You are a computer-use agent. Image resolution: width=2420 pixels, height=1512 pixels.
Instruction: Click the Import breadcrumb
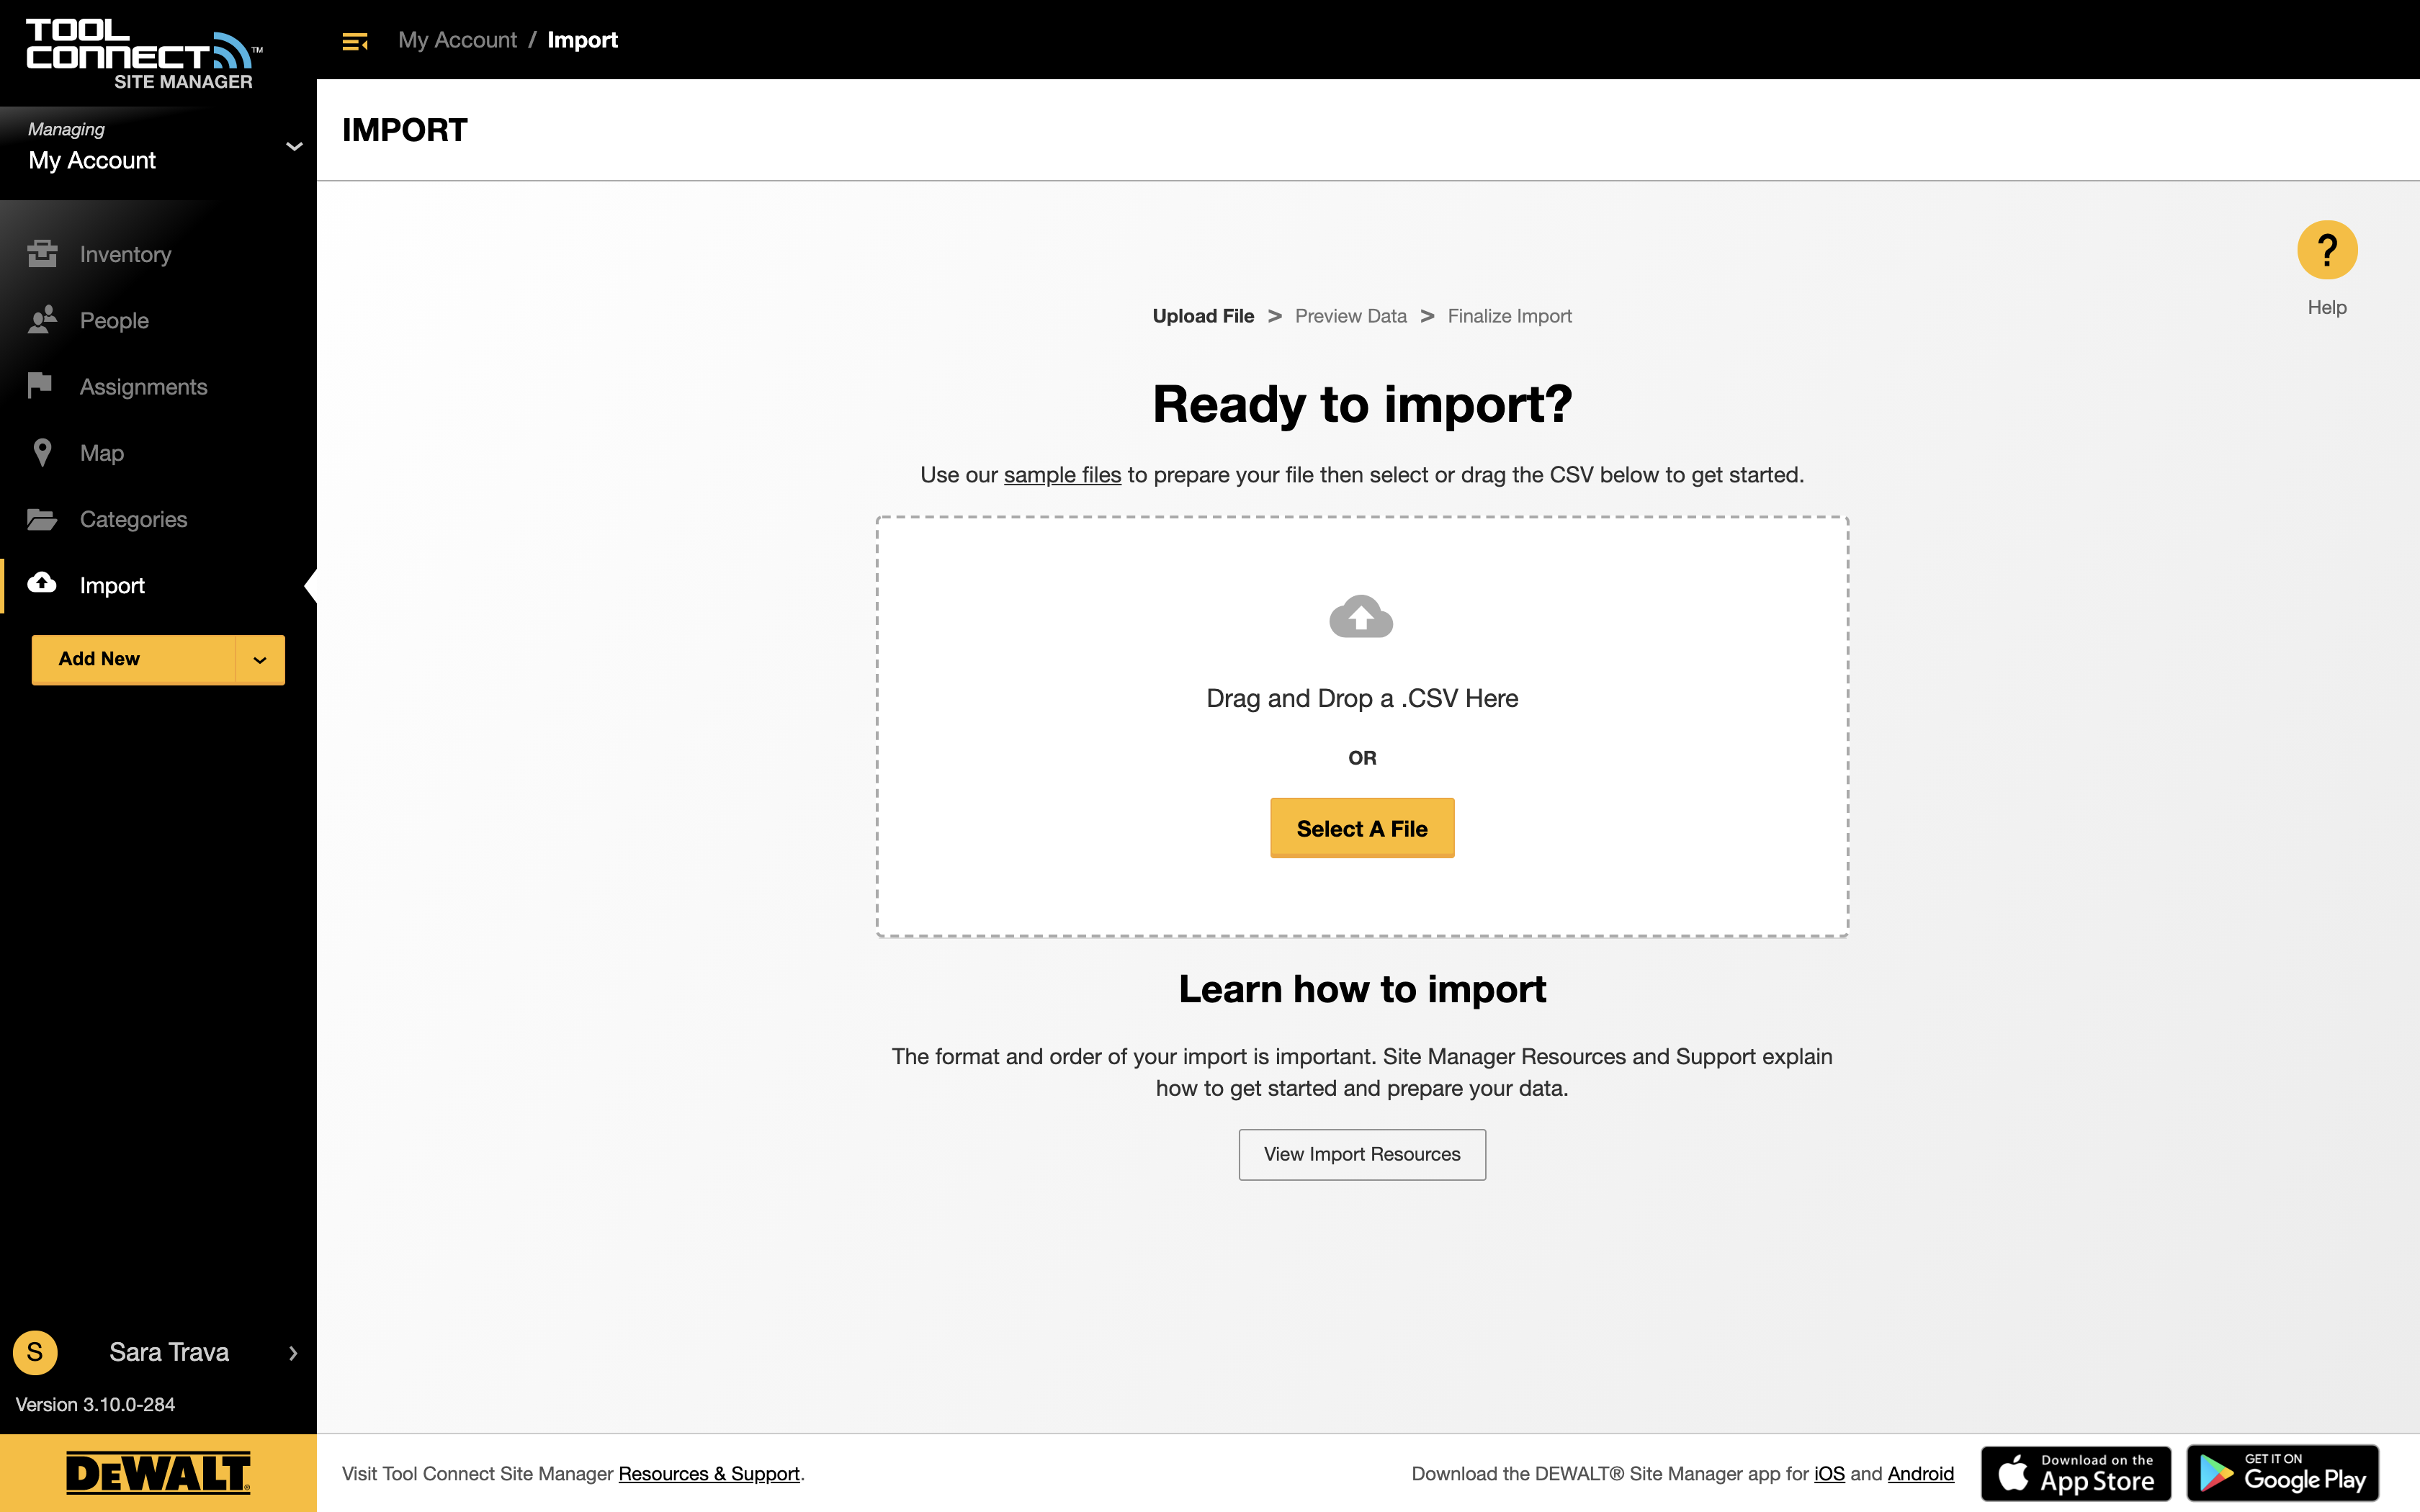click(x=582, y=40)
